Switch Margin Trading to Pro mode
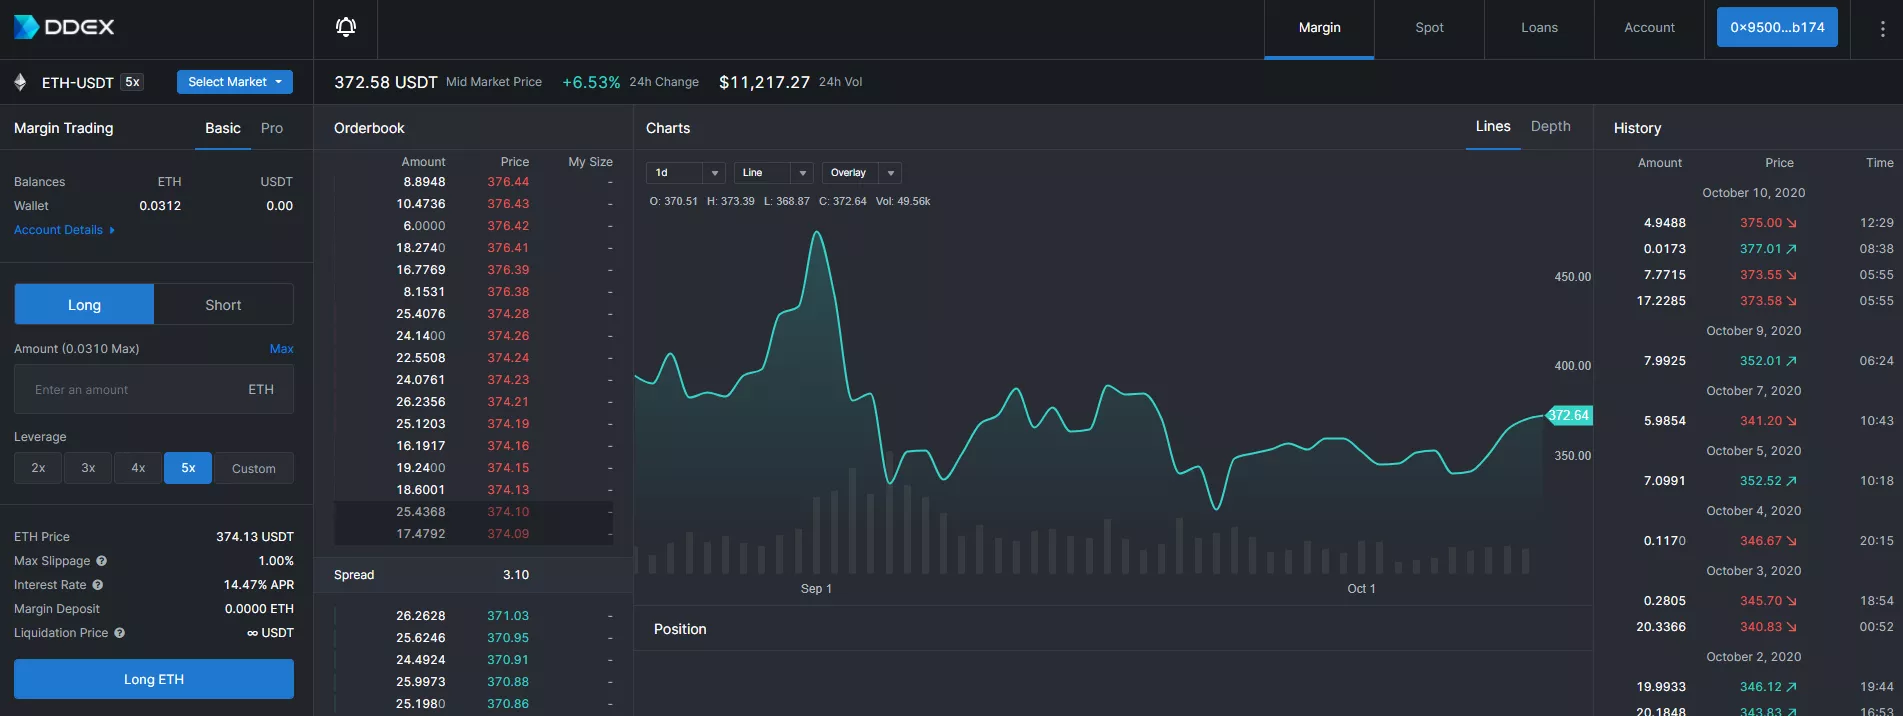The image size is (1903, 716). [272, 128]
